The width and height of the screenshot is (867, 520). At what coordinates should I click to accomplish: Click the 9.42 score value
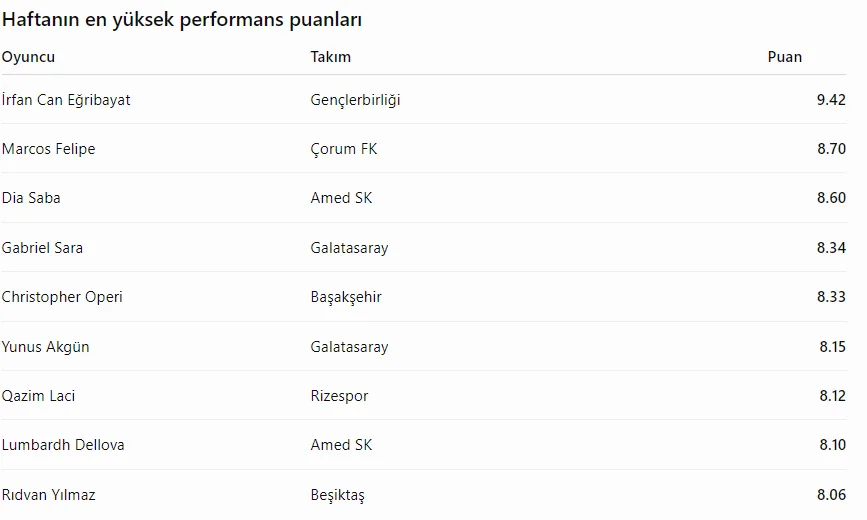click(x=831, y=100)
